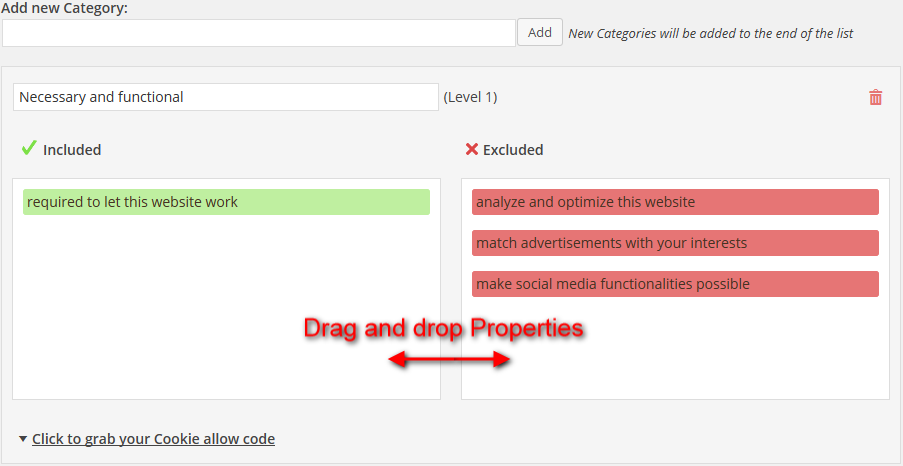Click the 'Drag and drop Properties' red text

coord(443,328)
